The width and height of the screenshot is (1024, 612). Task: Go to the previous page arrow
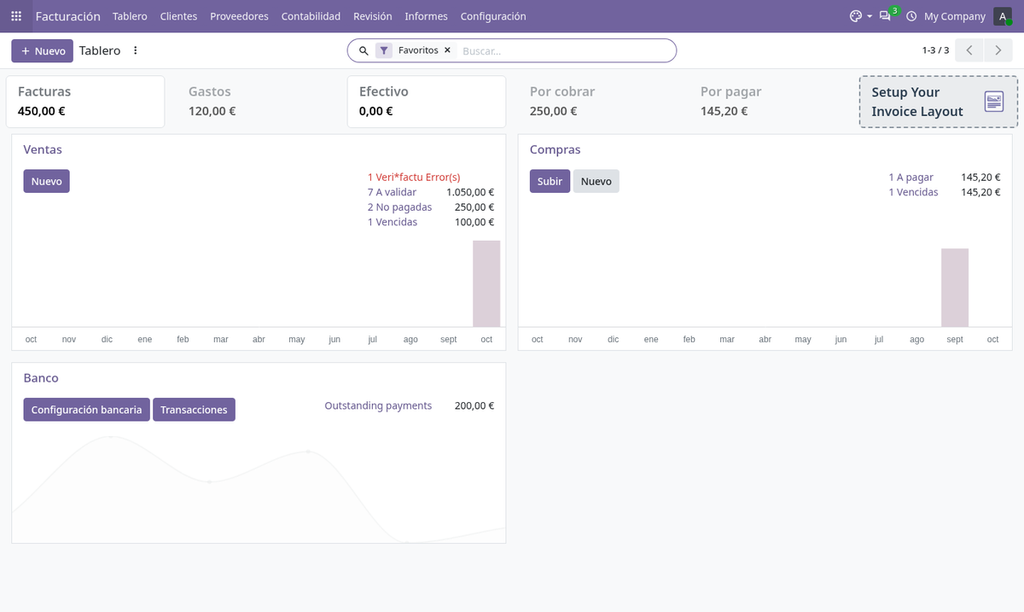969,50
